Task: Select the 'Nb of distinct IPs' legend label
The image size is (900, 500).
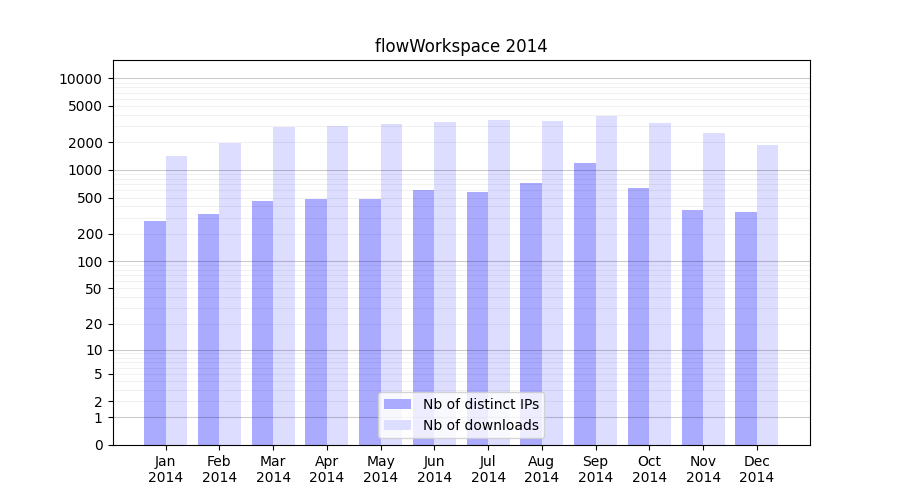Action: point(480,404)
